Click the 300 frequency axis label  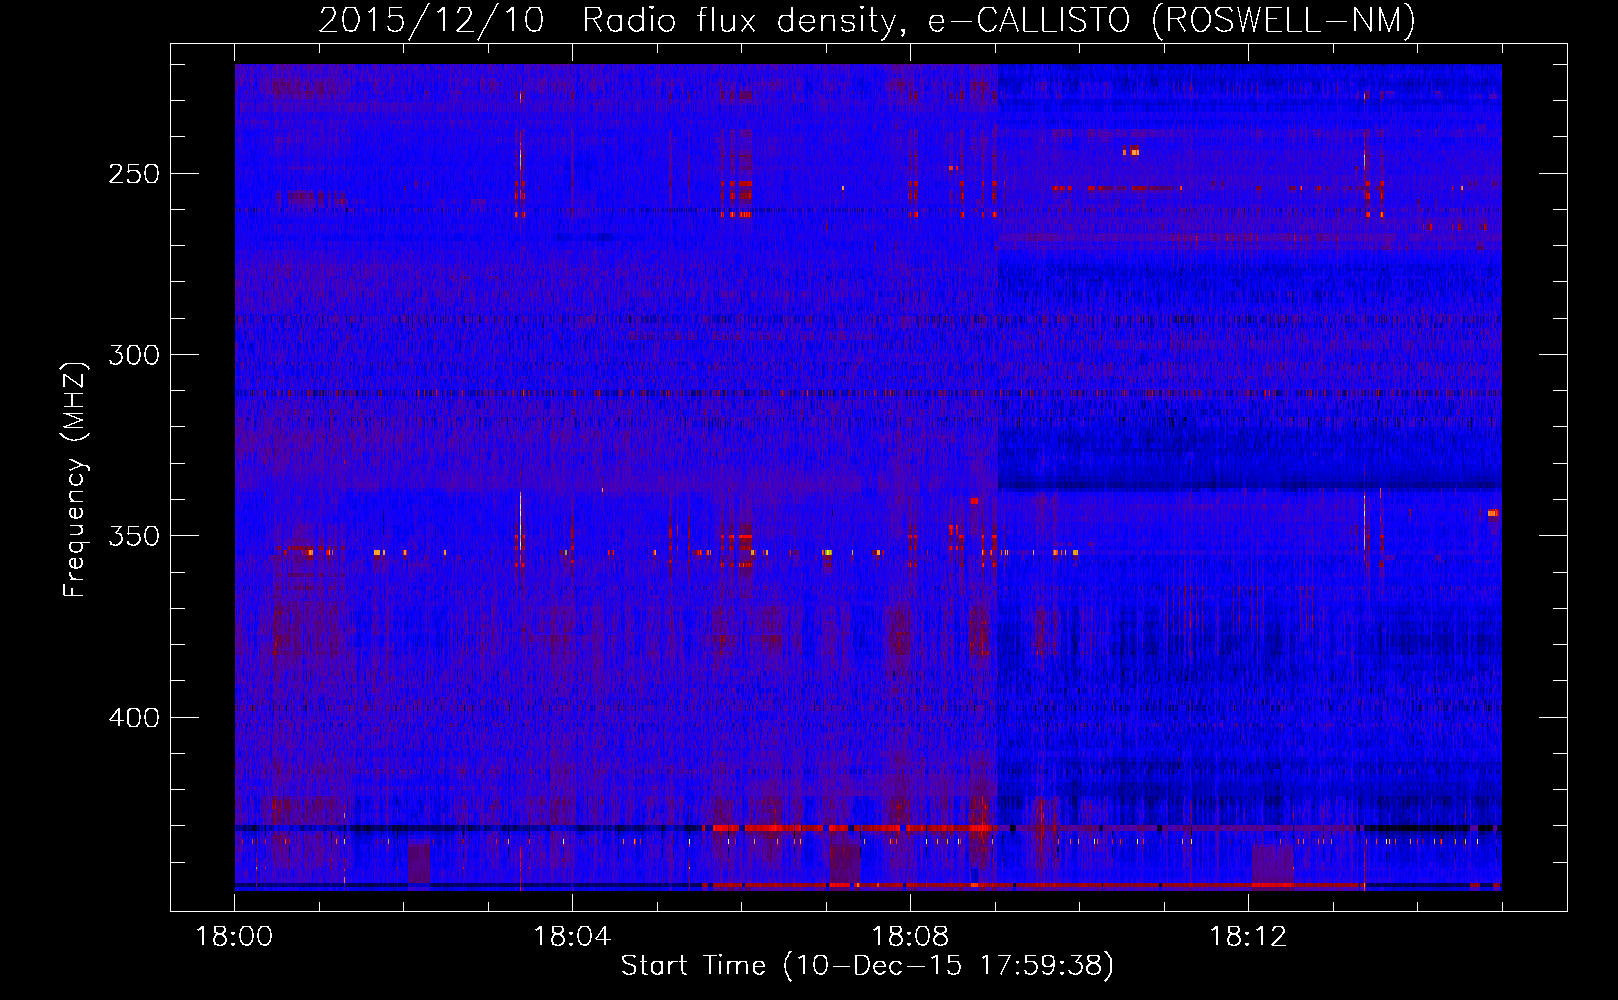(133, 355)
